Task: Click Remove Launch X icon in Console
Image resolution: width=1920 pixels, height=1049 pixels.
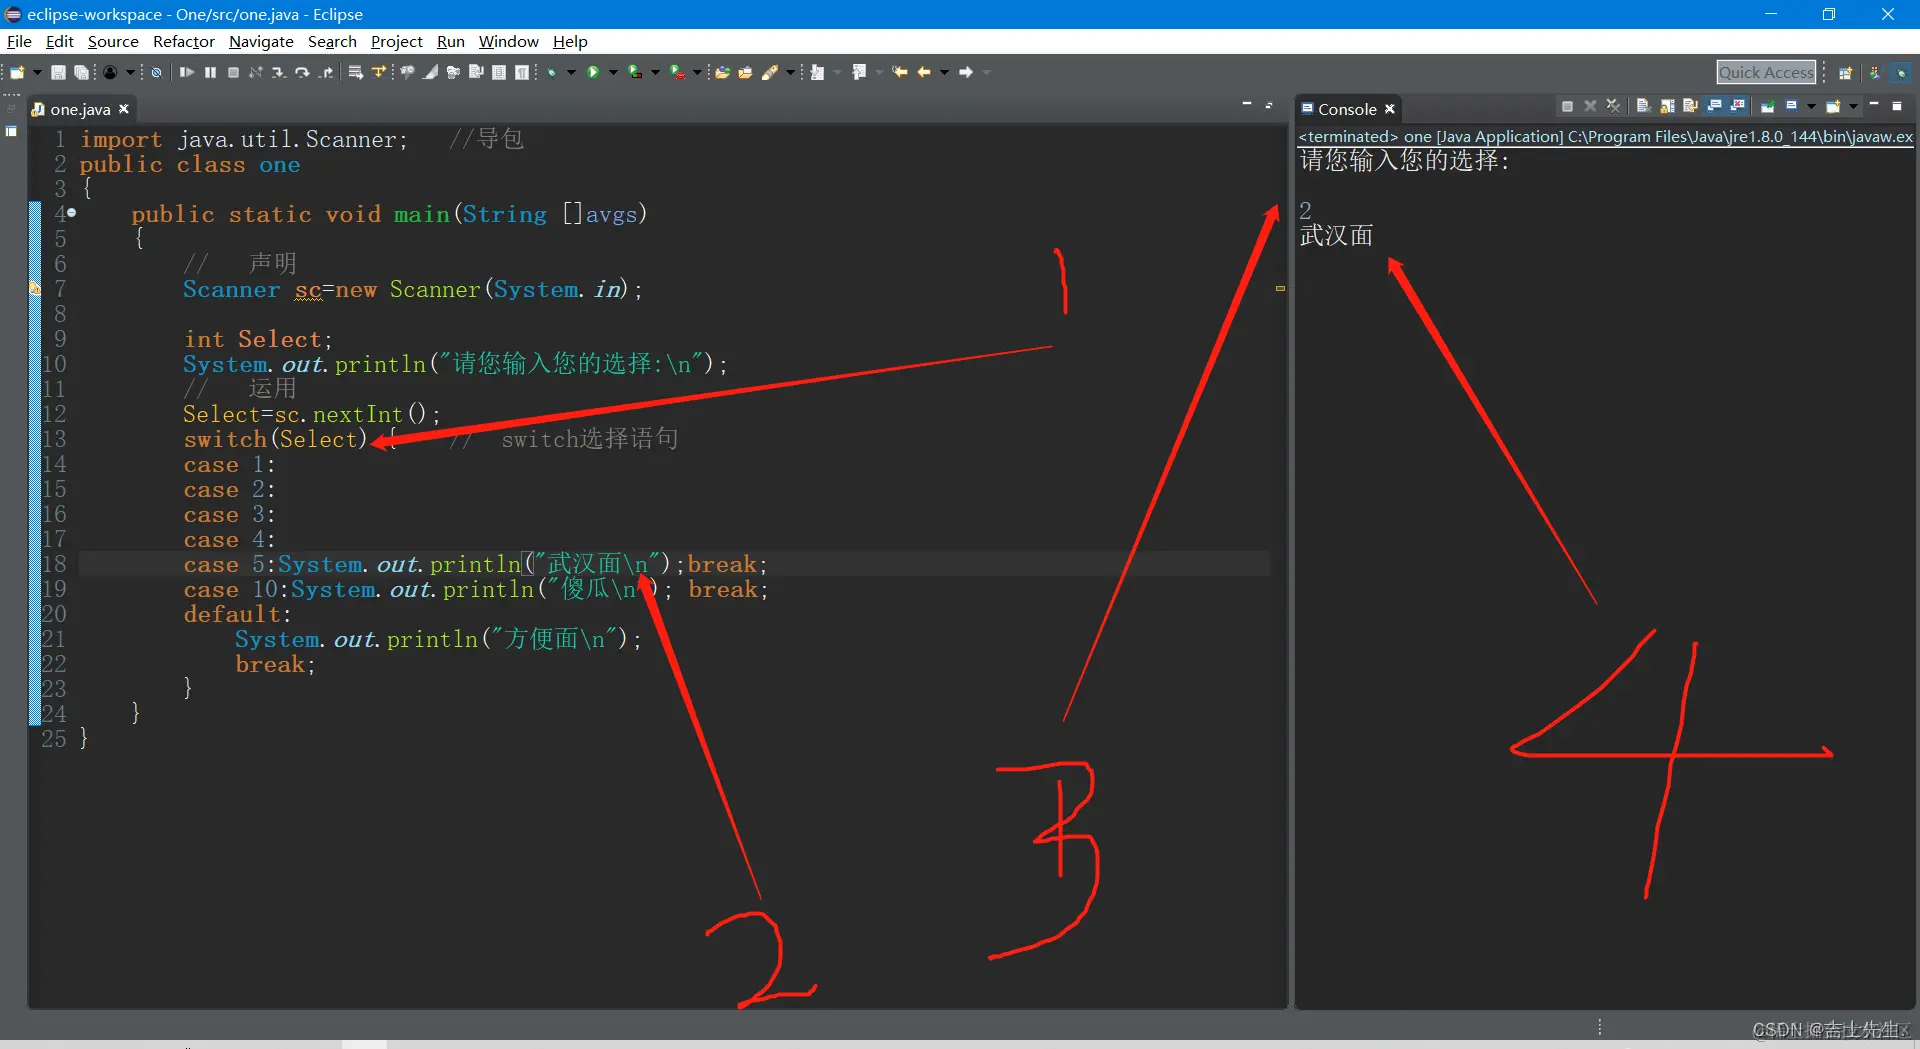Action: pyautogui.click(x=1590, y=106)
